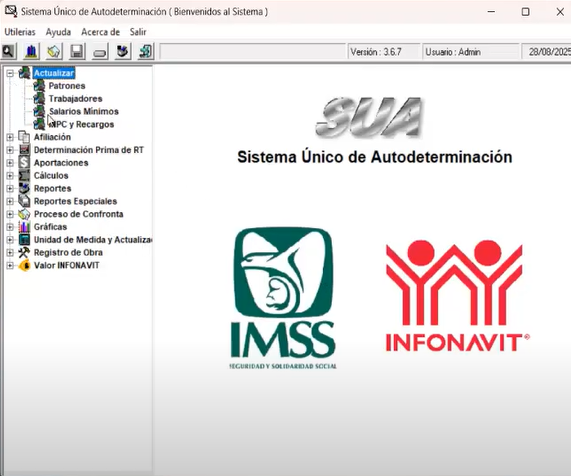This screenshot has width=571, height=476.
Task: Click the Registro de Obra hammer icon
Action: 24,252
